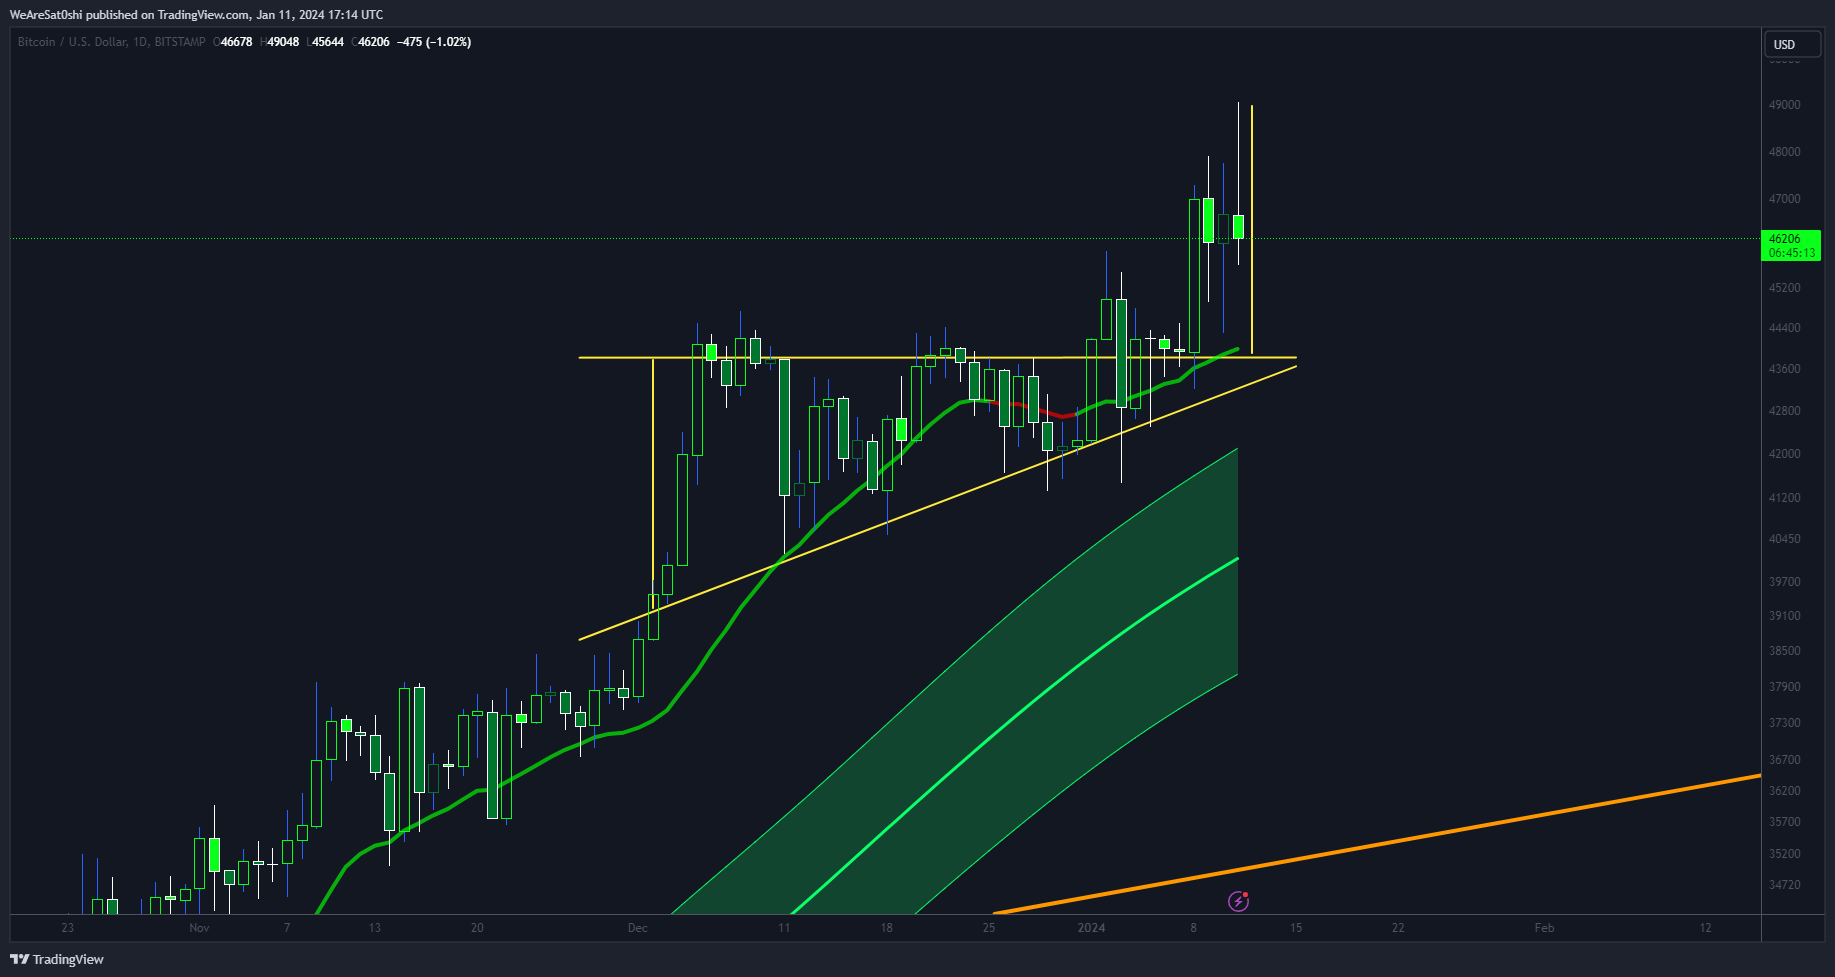Viewport: 1835px width, 977px height.
Task: Click the 36200 price axis label
Action: (x=1785, y=791)
